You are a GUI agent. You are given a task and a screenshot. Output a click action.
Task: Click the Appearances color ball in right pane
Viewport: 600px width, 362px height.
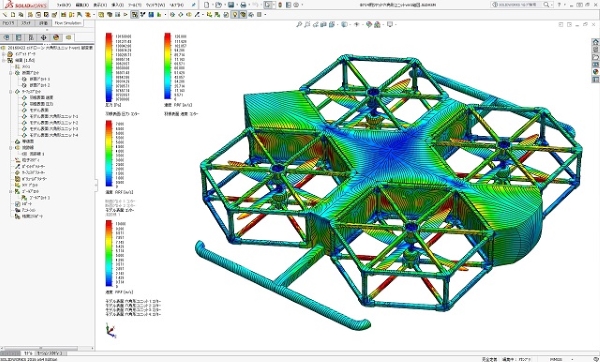coord(595,72)
